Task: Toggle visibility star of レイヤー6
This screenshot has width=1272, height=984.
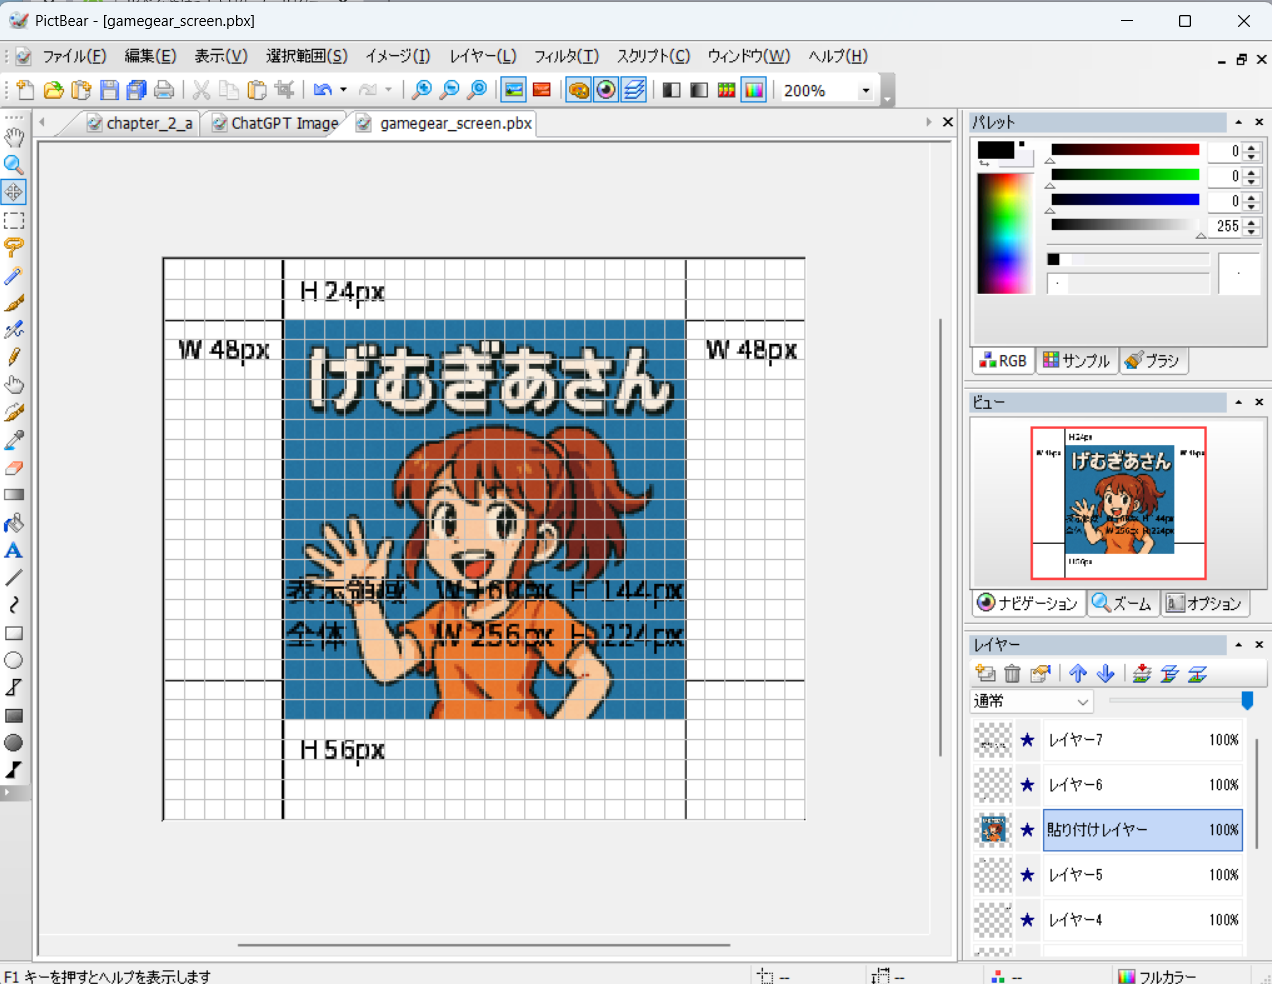Action: [1027, 785]
